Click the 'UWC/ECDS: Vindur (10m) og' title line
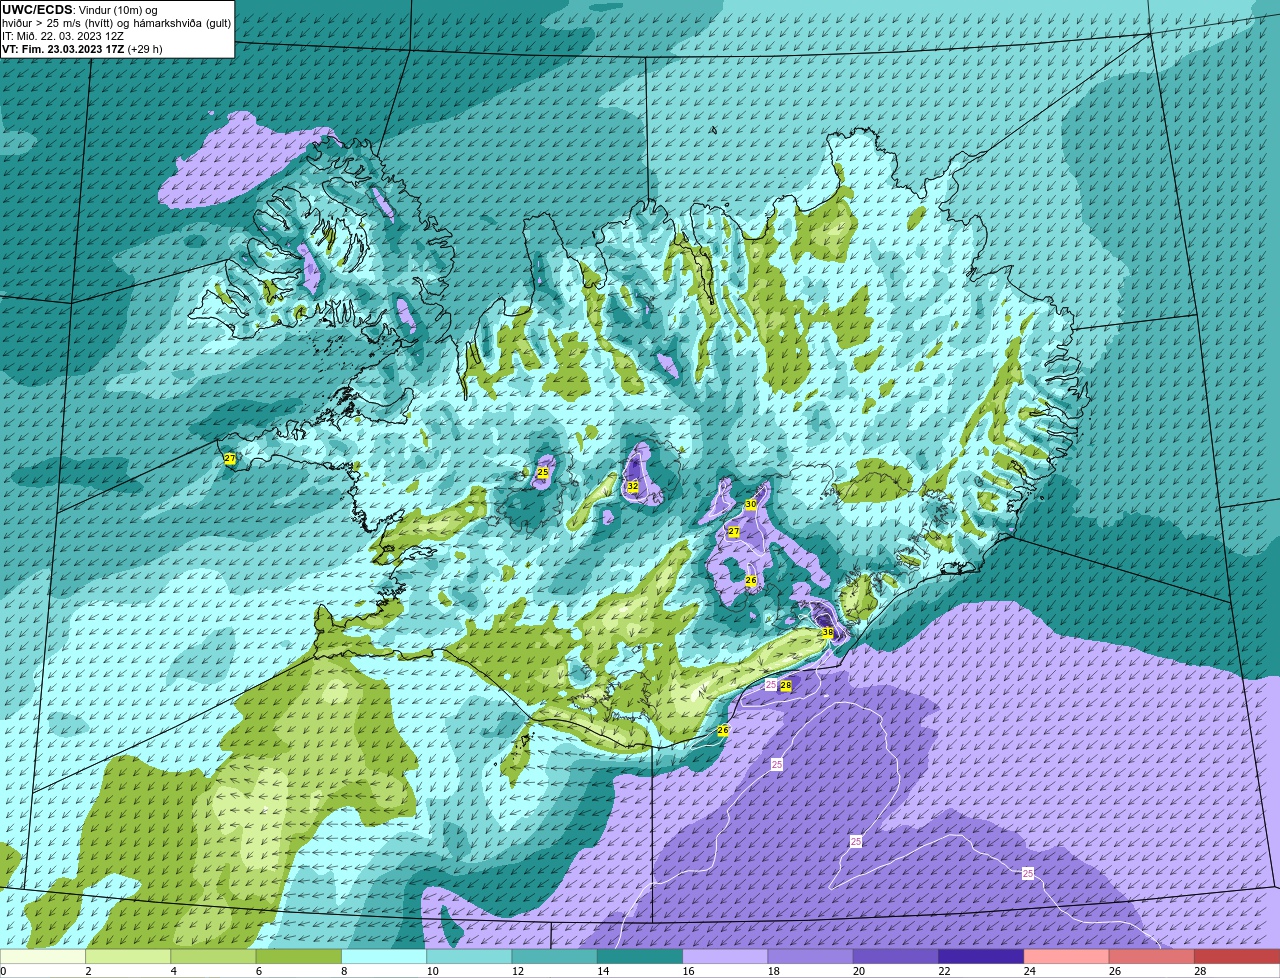 click(x=80, y=9)
